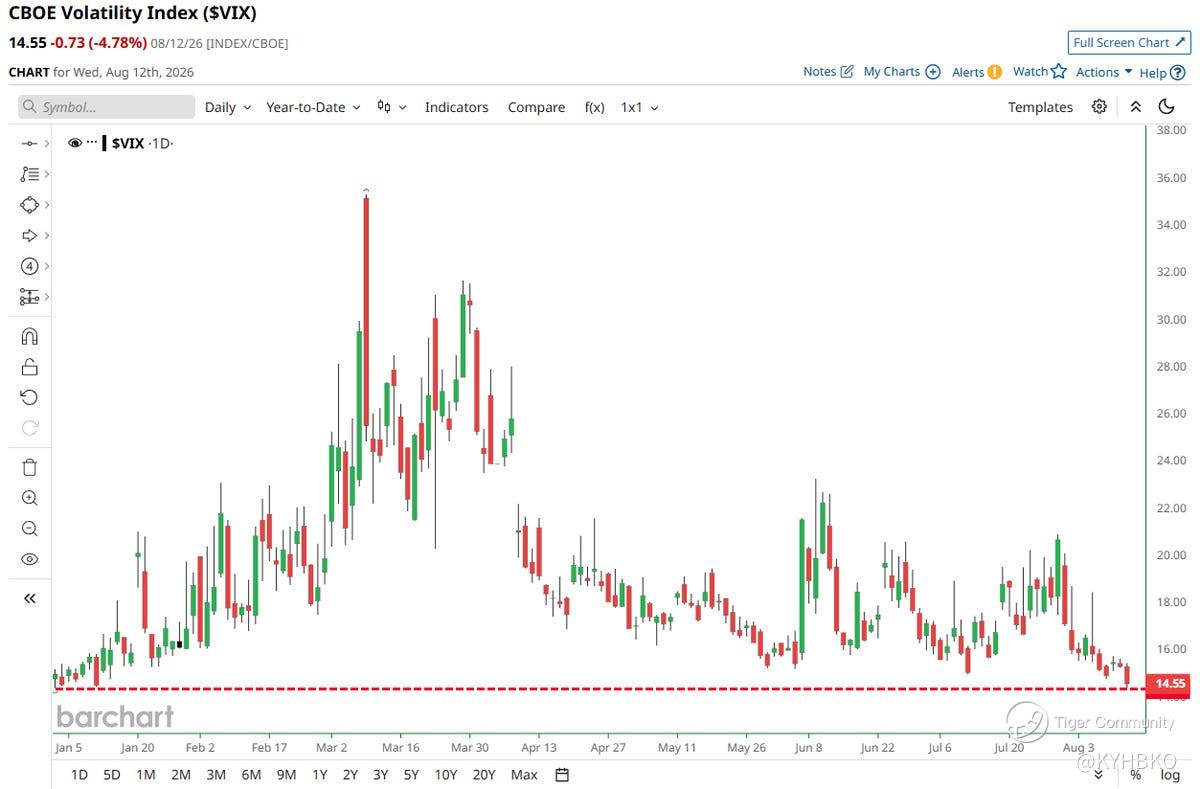
Task: Zoom out of the chart
Action: (x=29, y=529)
